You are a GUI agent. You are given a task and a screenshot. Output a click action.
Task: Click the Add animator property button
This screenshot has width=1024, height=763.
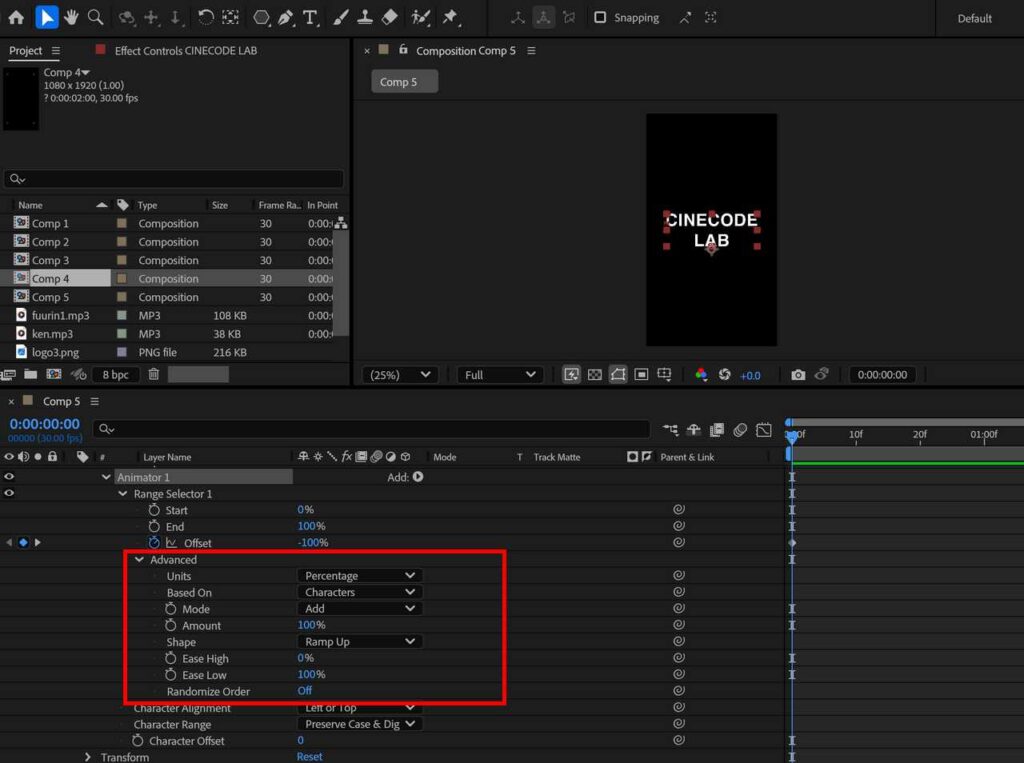(418, 477)
